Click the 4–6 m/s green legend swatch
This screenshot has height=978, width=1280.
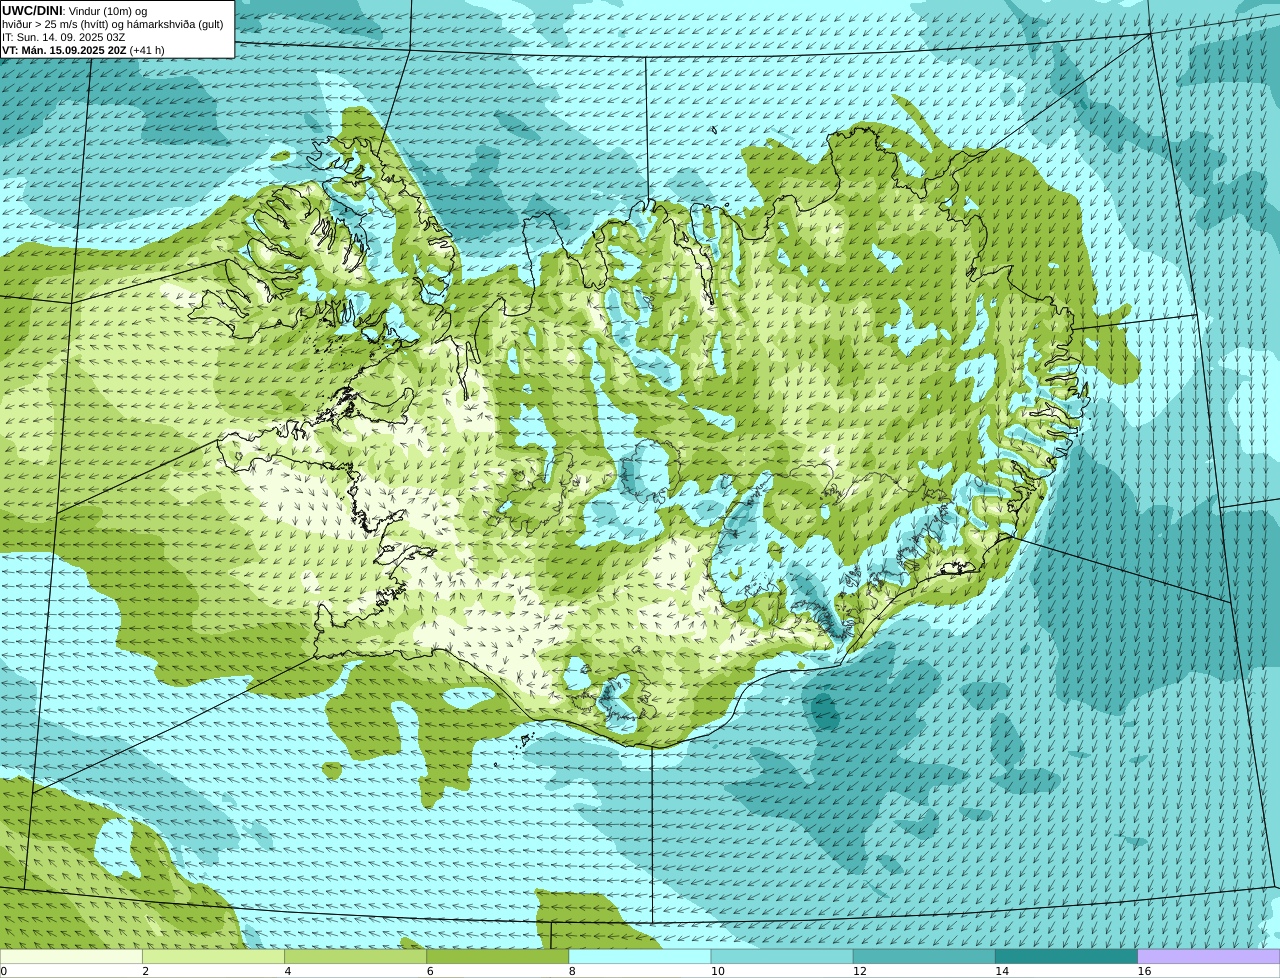[x=356, y=957]
